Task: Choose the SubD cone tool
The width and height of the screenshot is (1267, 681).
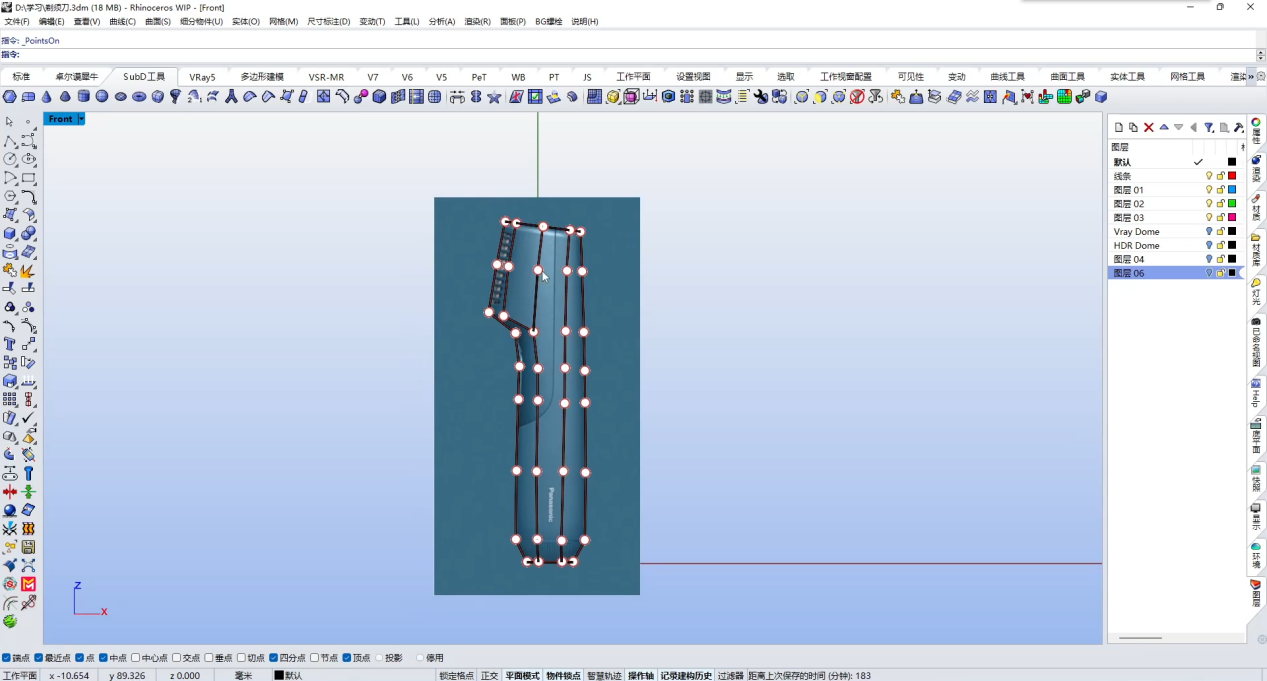Action: click(x=47, y=97)
